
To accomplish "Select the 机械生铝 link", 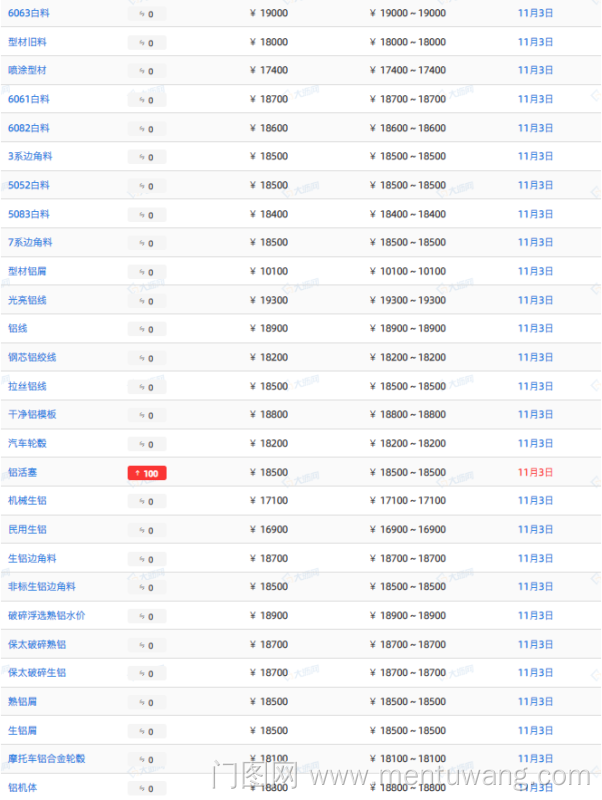I will pyautogui.click(x=27, y=500).
